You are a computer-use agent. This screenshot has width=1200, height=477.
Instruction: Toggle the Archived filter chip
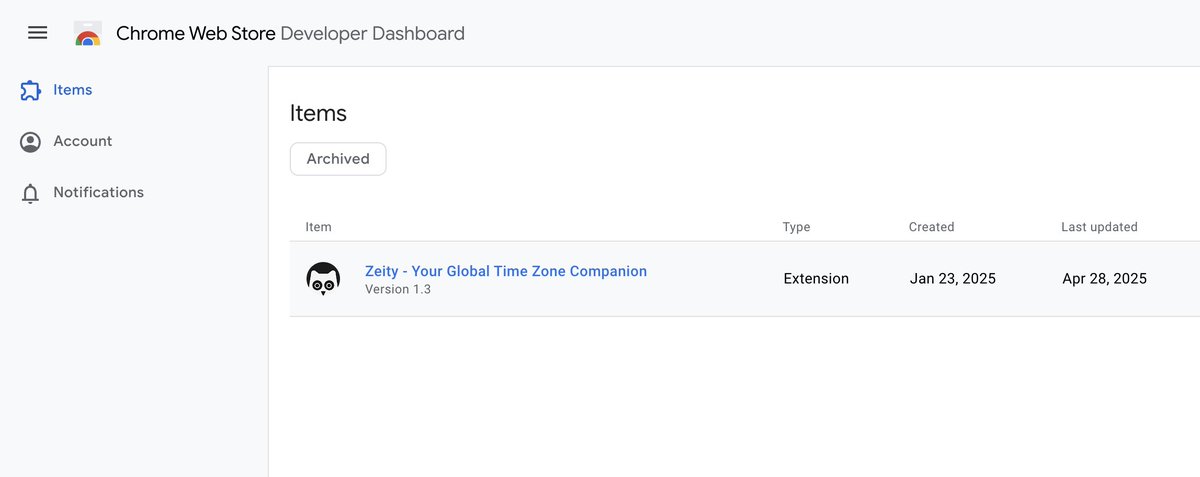point(338,159)
